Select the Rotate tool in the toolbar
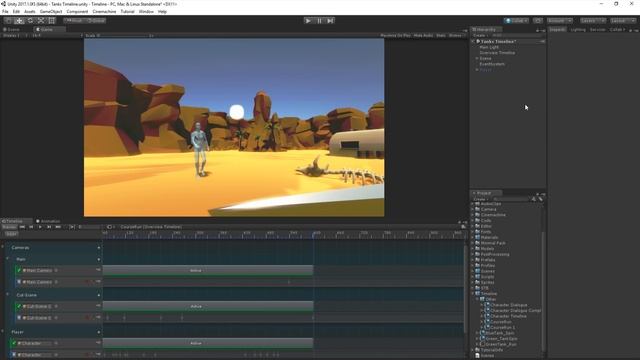The height and width of the screenshot is (360, 640). pyautogui.click(x=30, y=20)
